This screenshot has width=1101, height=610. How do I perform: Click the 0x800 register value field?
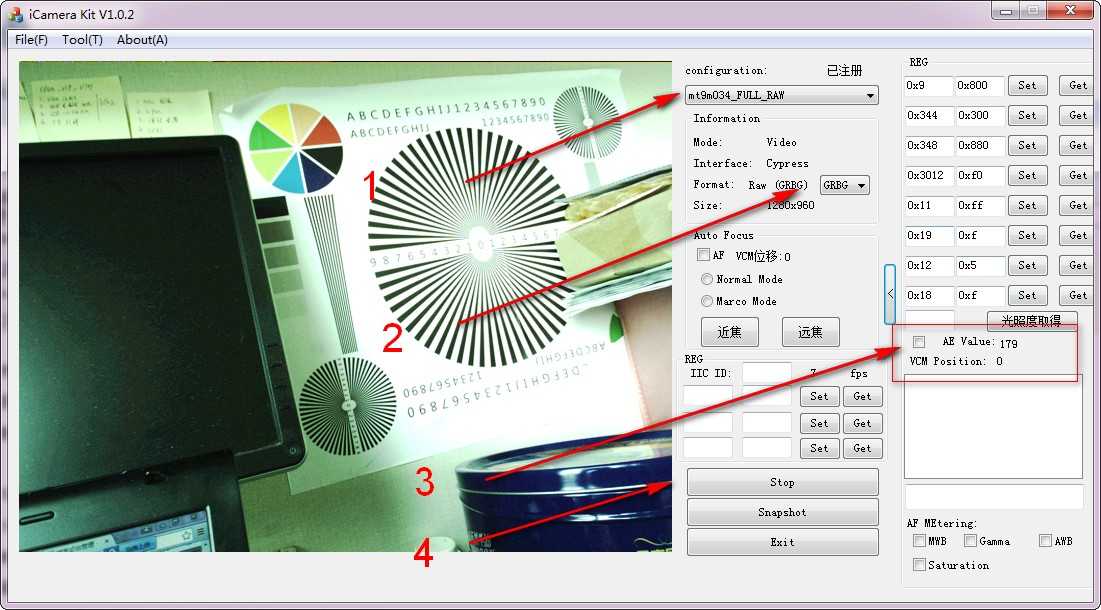pyautogui.click(x=980, y=86)
